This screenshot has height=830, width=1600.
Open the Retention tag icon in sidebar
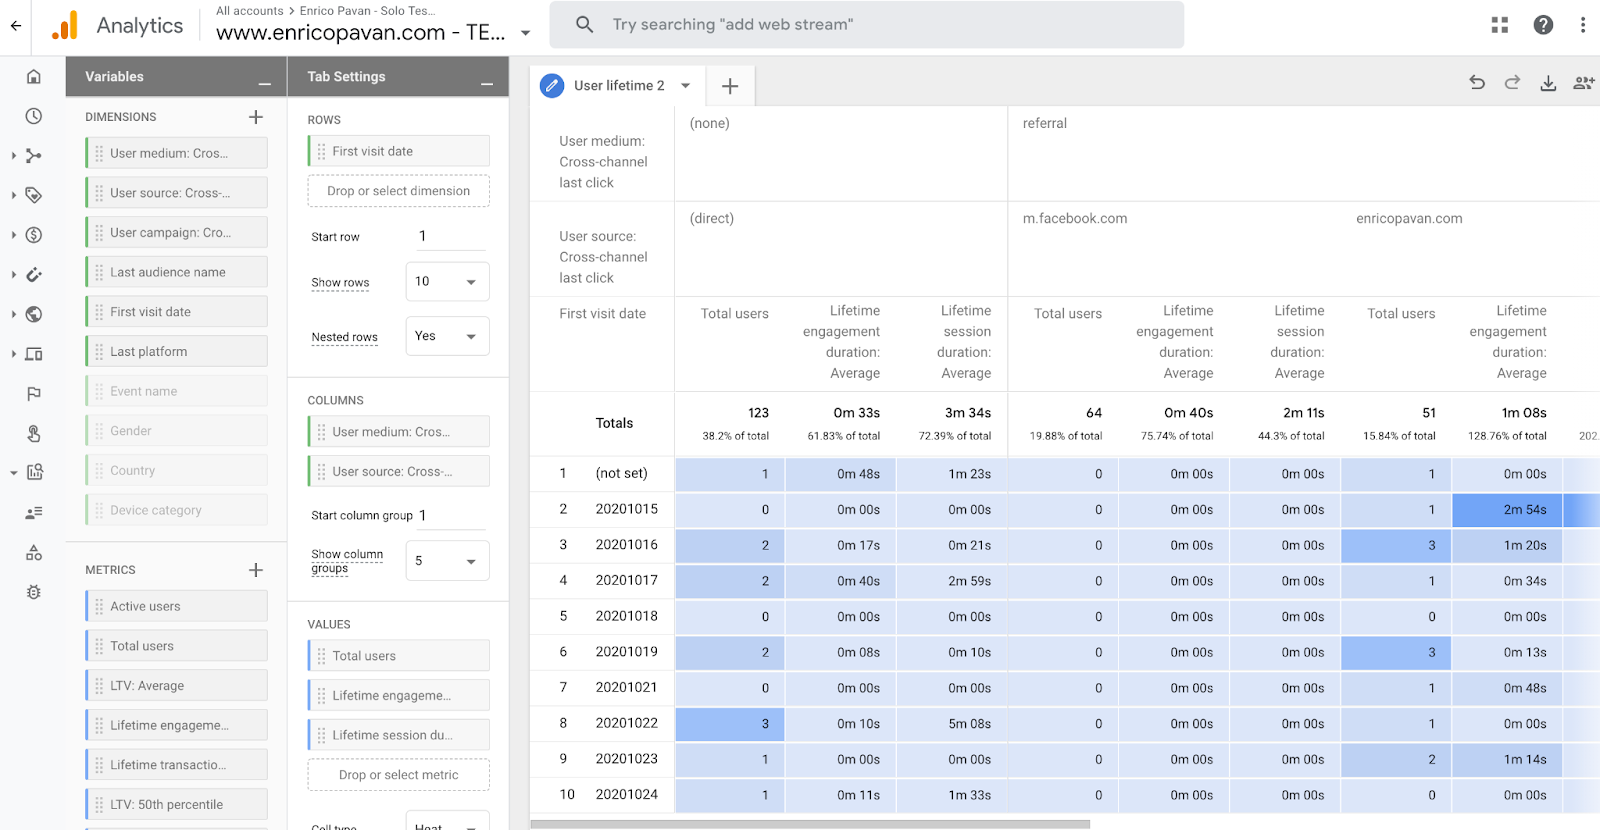[x=34, y=195]
